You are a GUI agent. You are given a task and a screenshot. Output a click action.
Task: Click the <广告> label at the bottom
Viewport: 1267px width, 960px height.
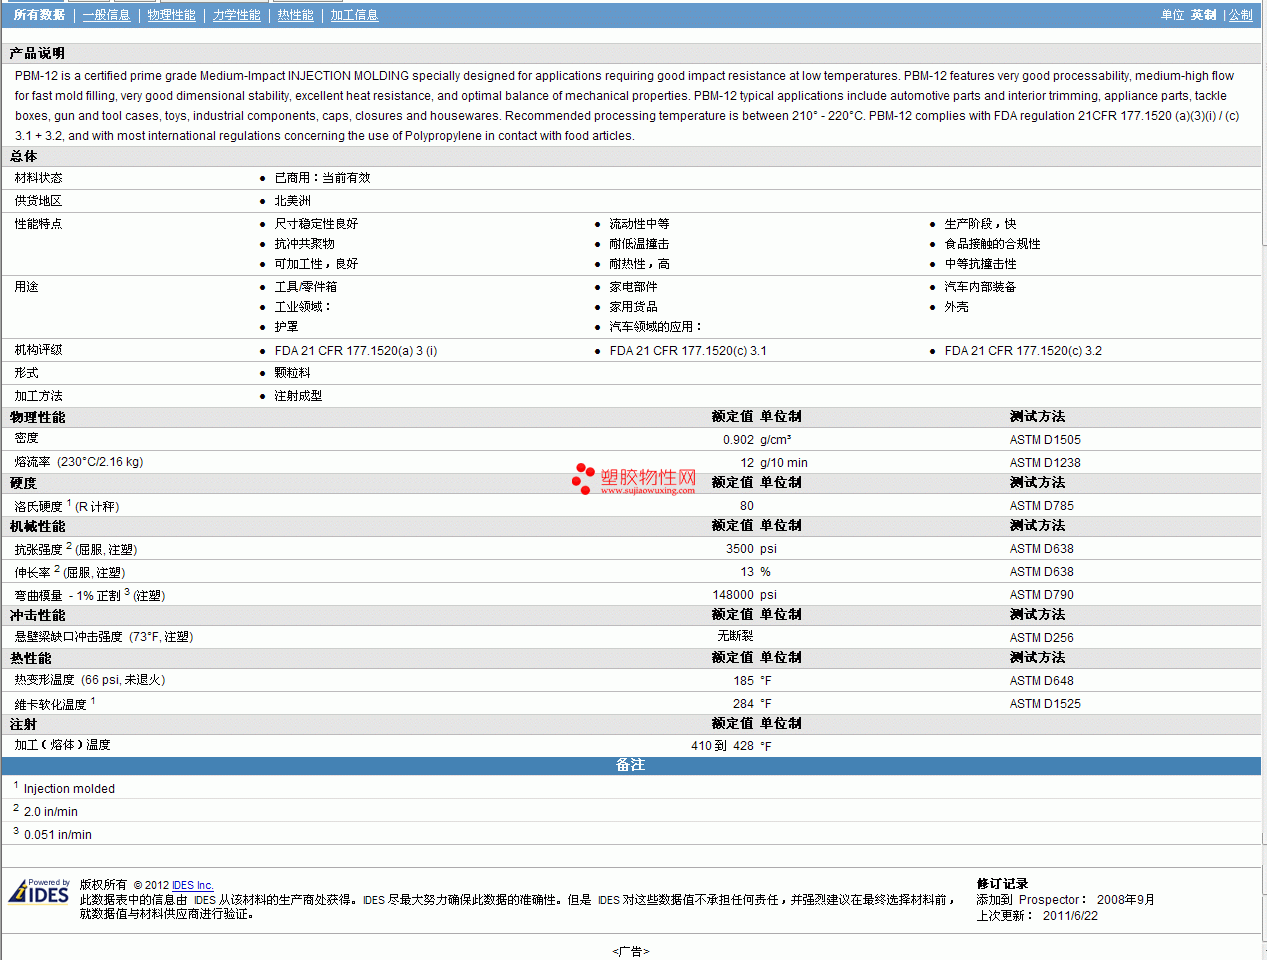pyautogui.click(x=631, y=952)
